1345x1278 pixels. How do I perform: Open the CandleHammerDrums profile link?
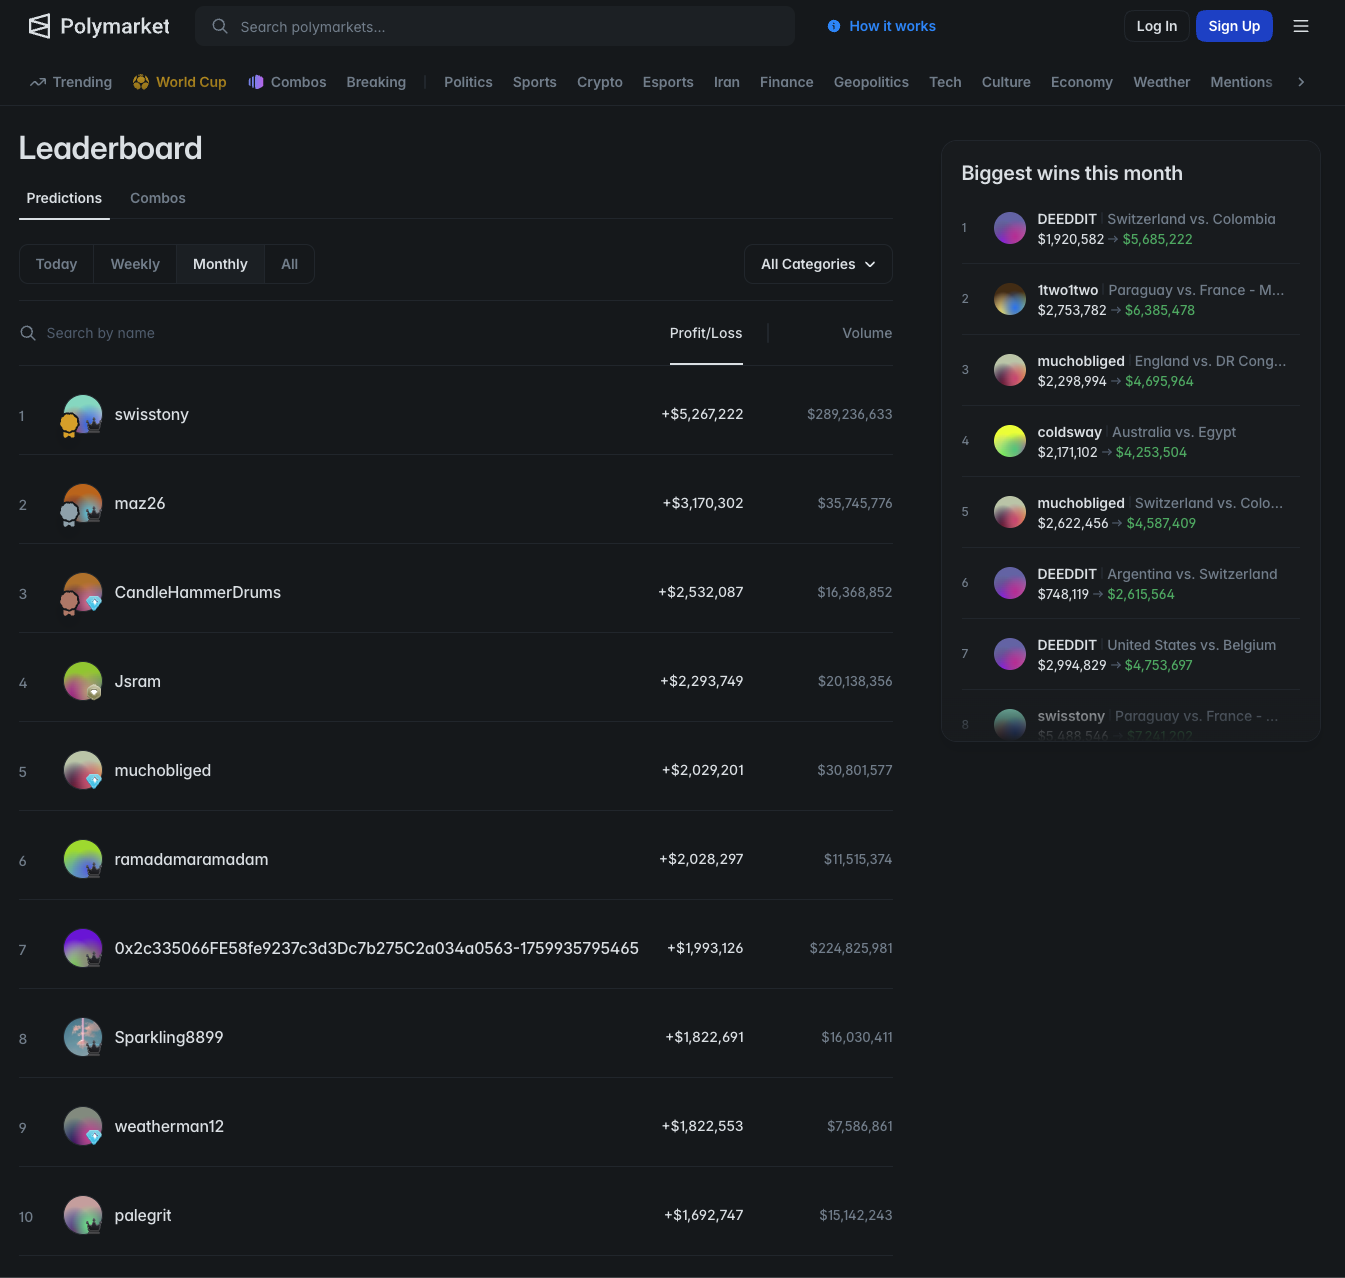pos(198,592)
